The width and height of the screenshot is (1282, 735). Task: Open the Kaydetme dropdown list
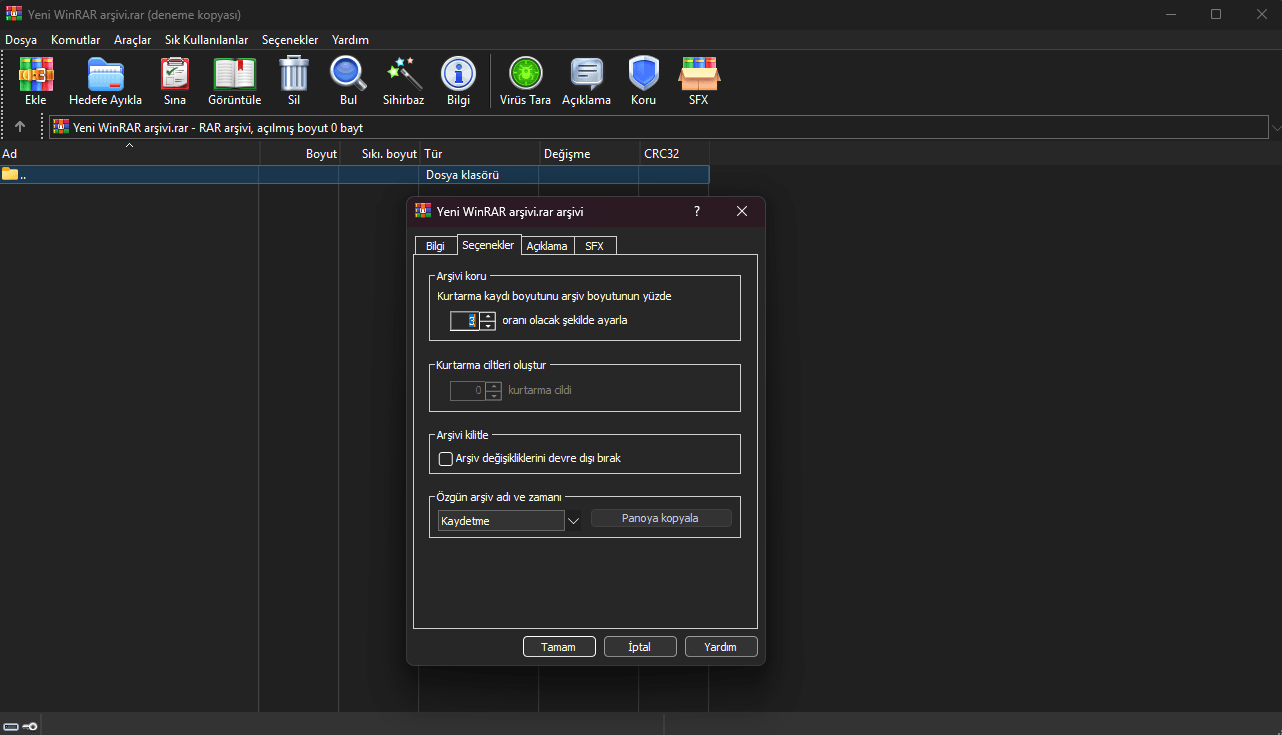click(x=573, y=520)
